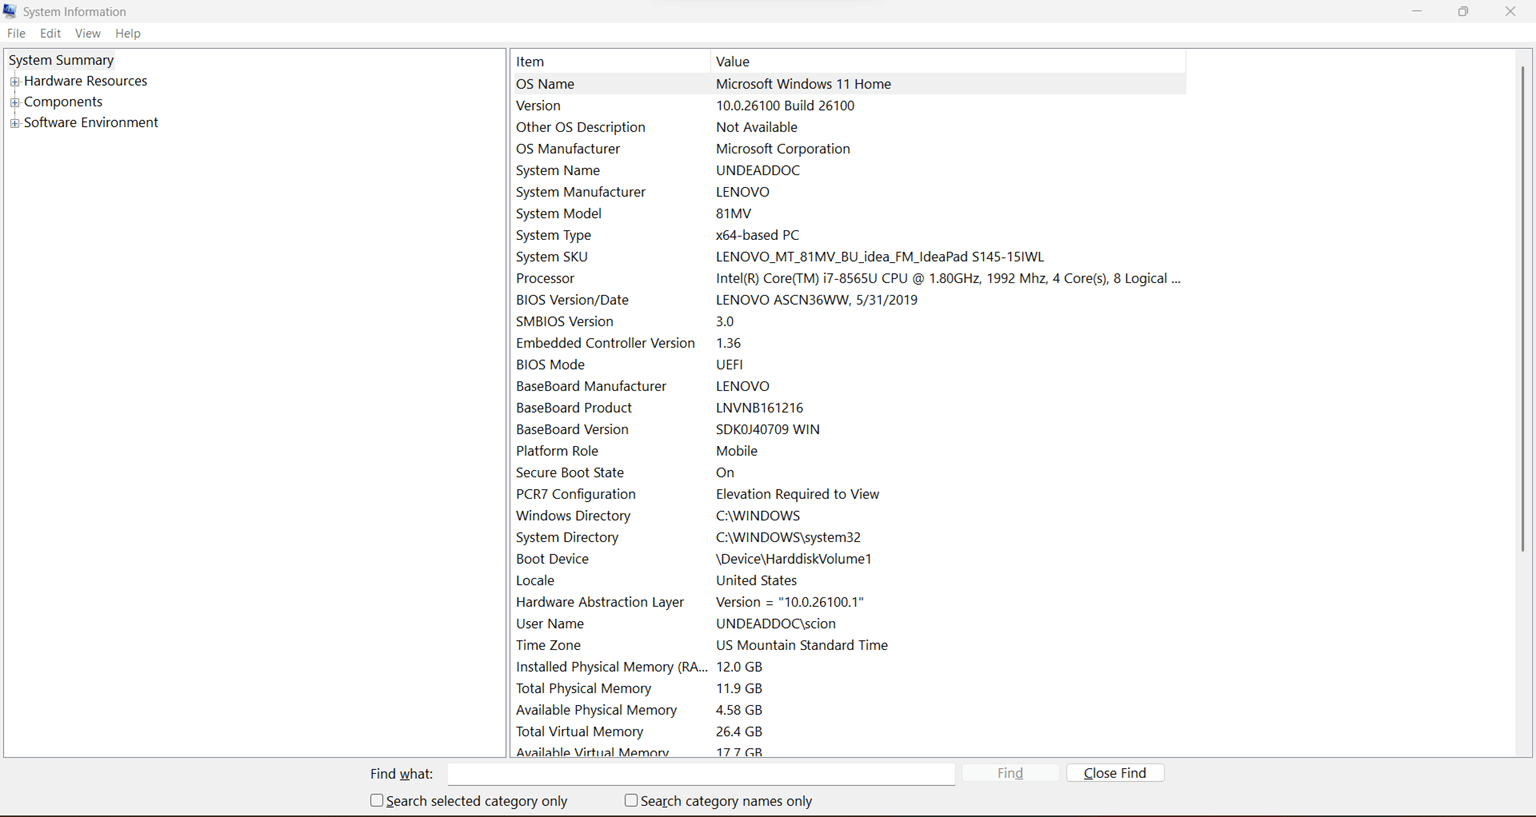The image size is (1536, 817).
Task: Select the SMBIOS Version row
Action: coord(848,322)
